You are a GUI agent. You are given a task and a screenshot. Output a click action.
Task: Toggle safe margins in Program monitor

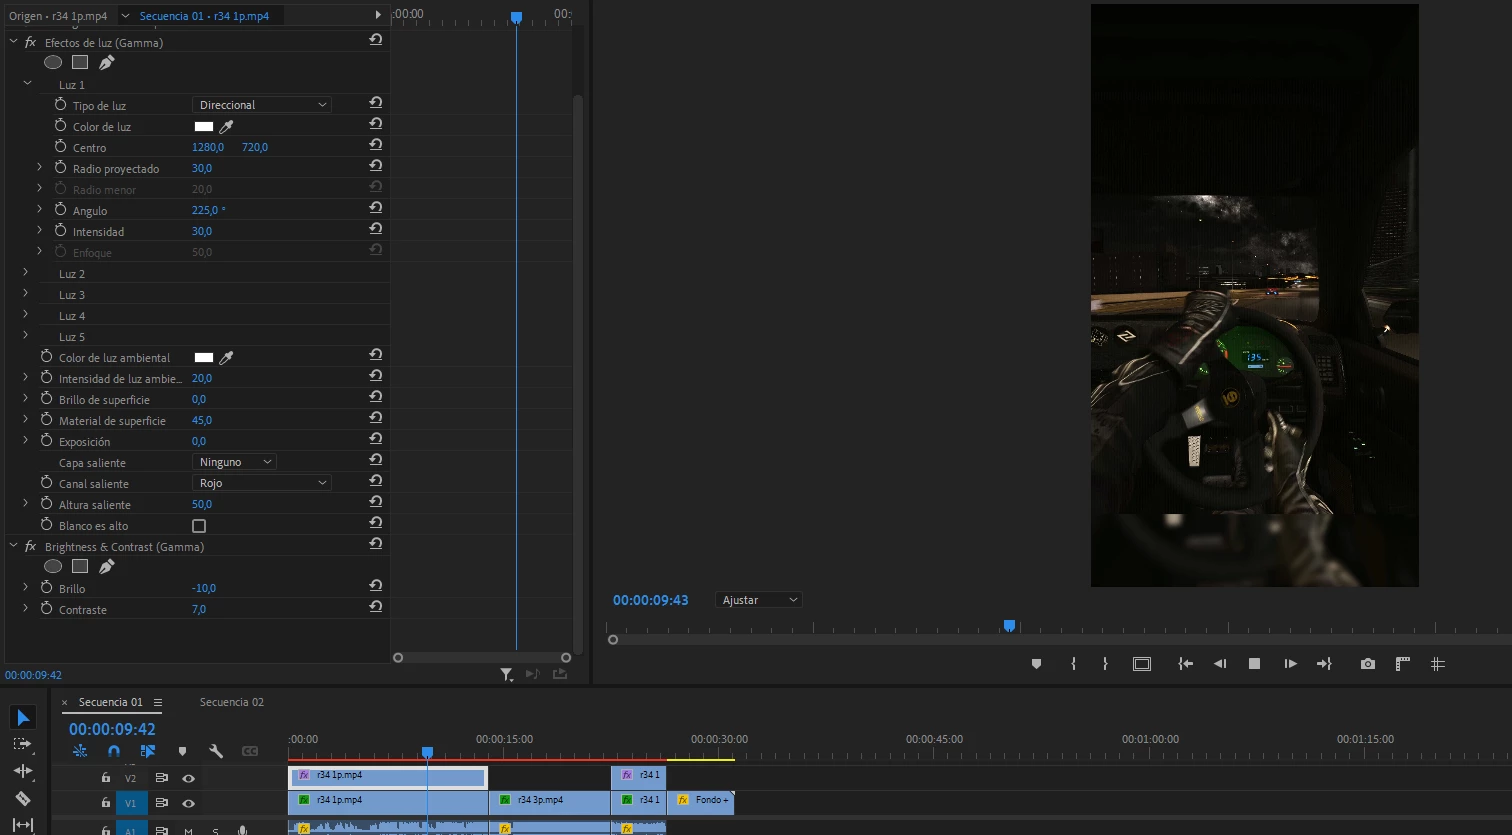point(1142,664)
